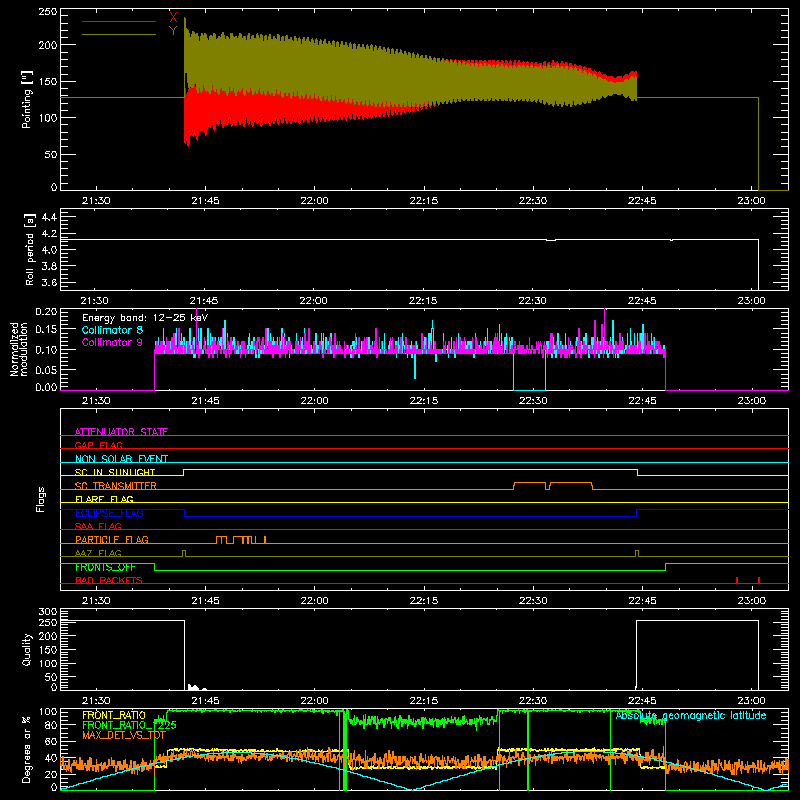The image size is (800, 800).
Task: Click the Quality axis title
Action: [x=27, y=649]
